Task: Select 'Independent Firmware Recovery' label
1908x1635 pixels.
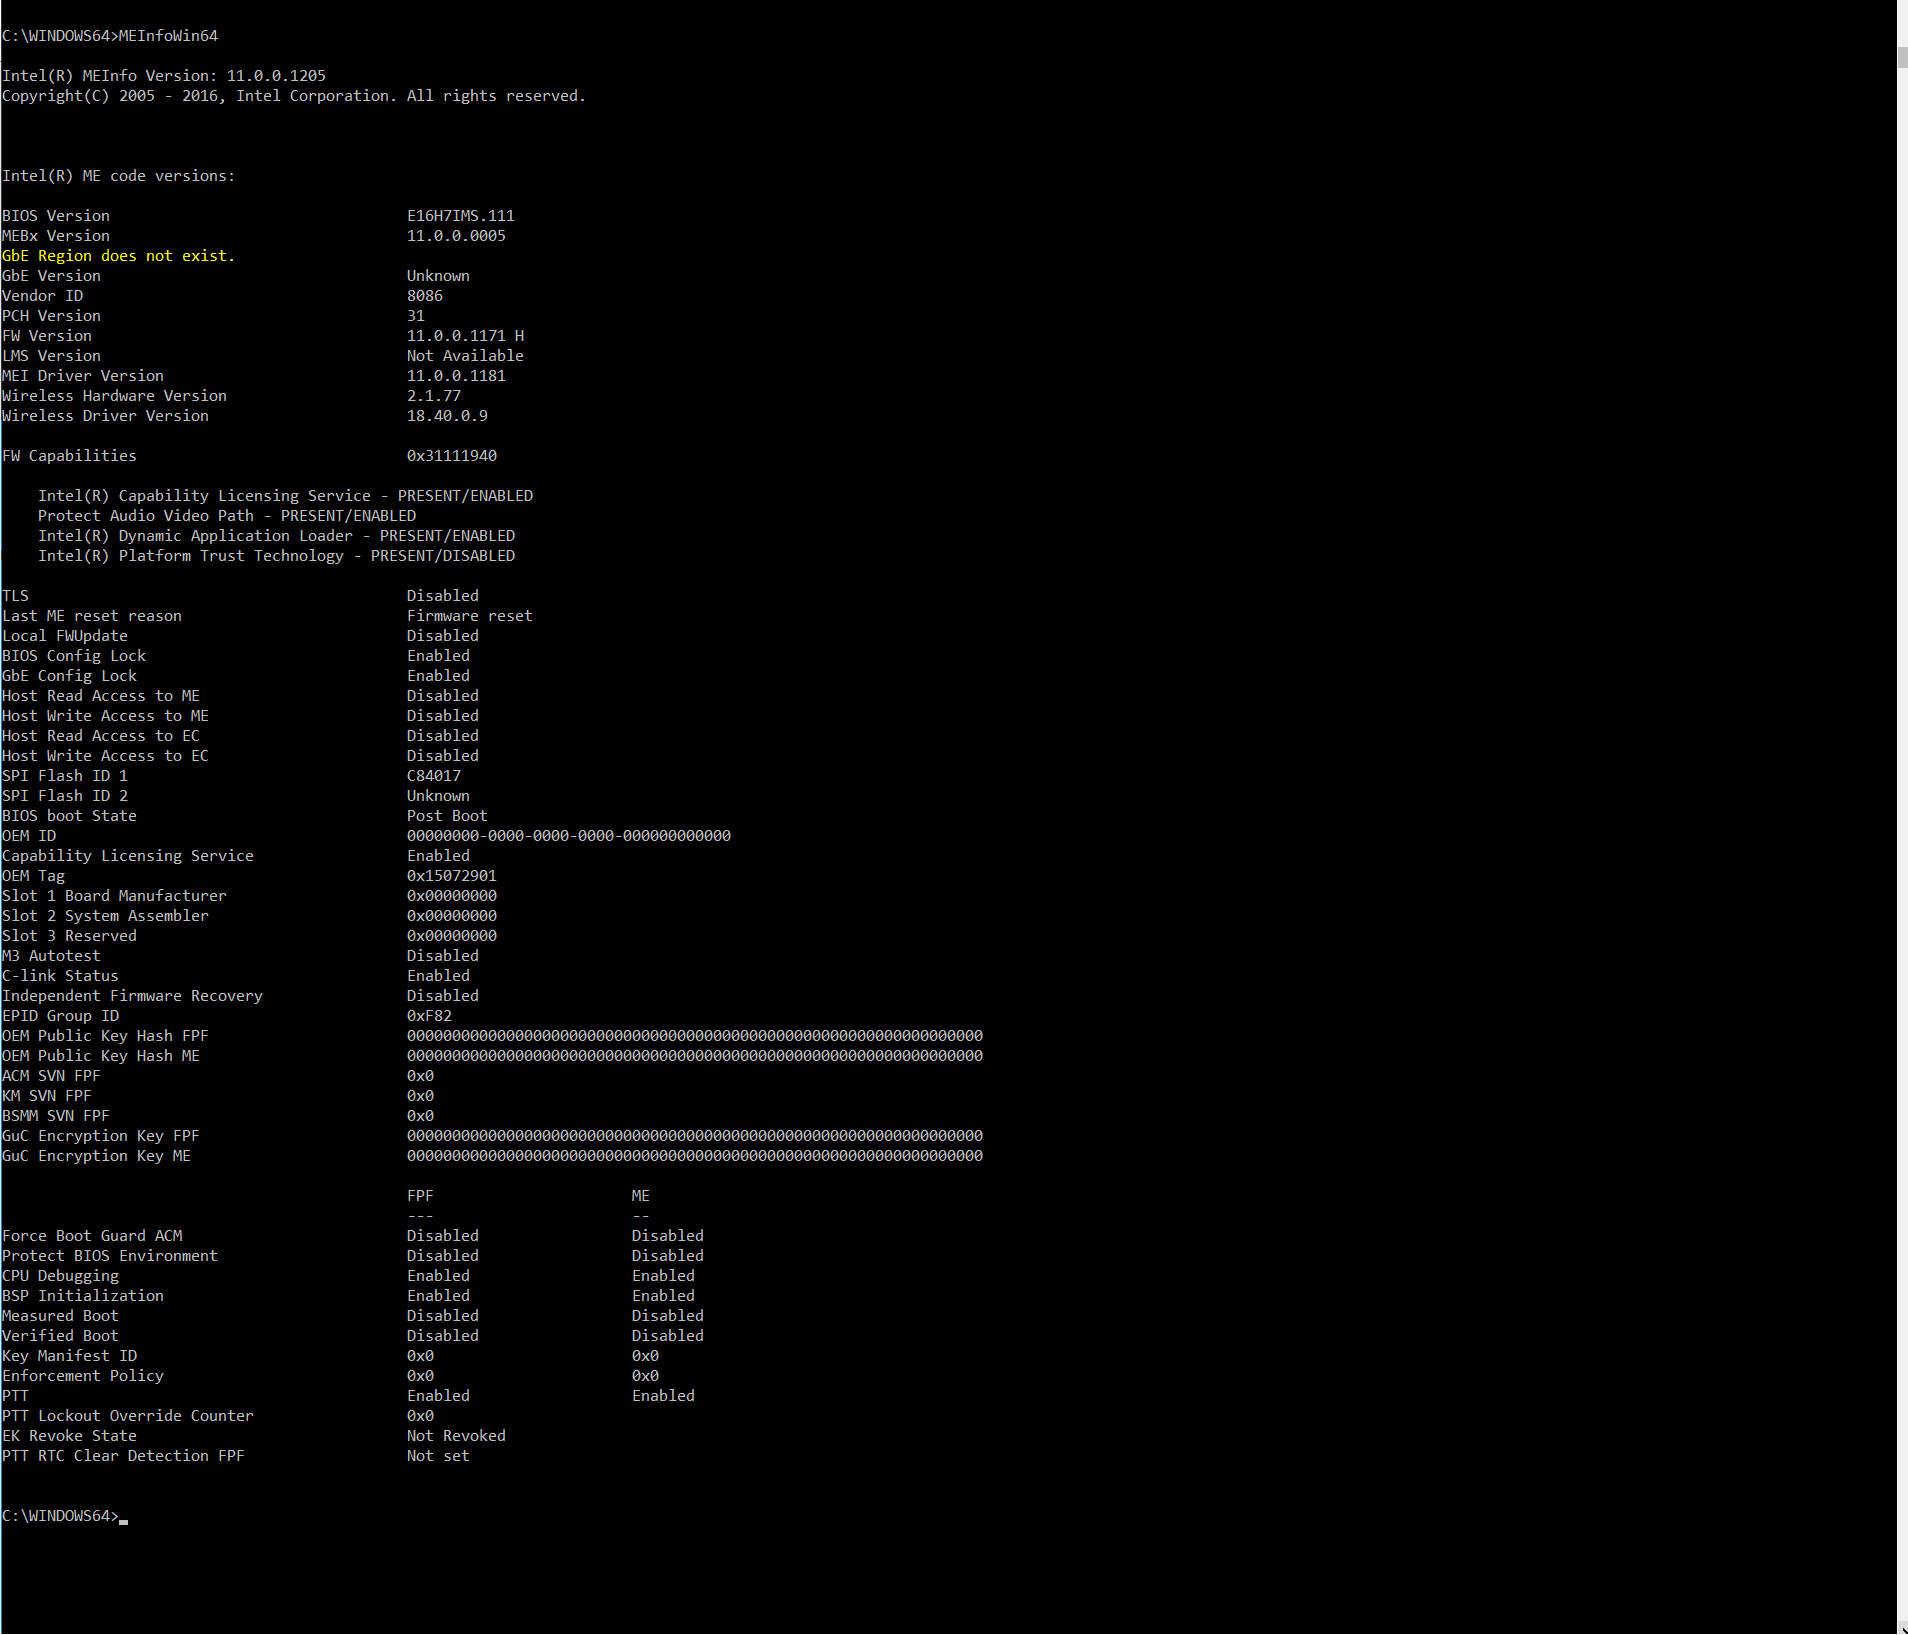Action: 132,996
